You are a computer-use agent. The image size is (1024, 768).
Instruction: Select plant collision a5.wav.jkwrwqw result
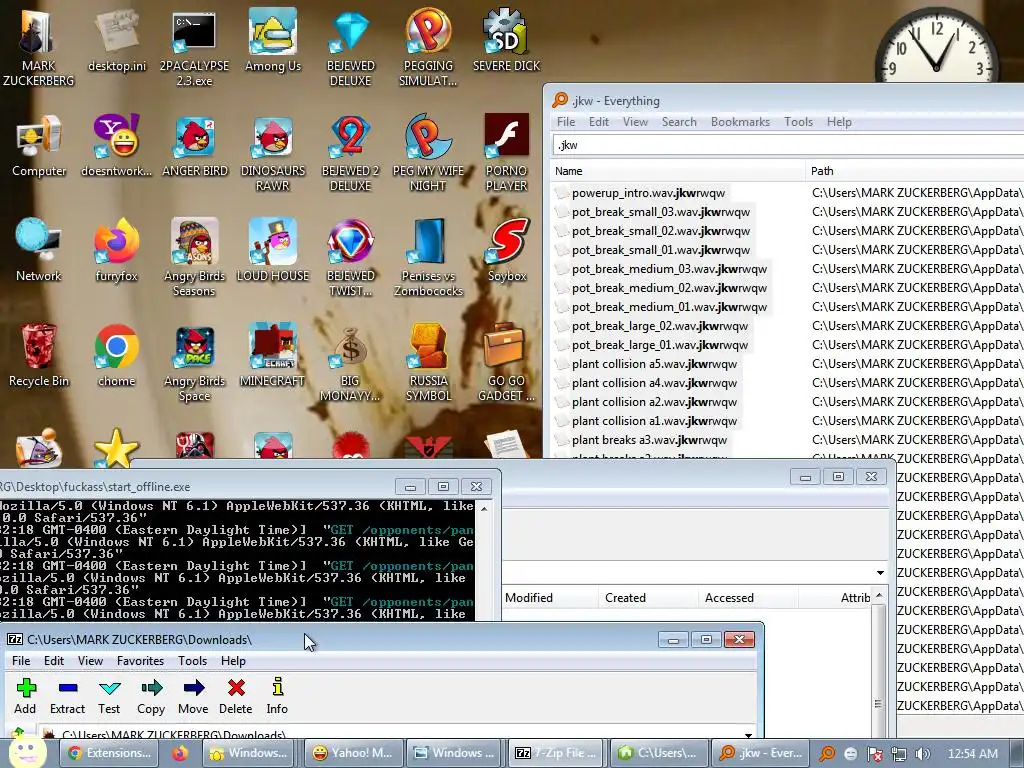pos(654,364)
